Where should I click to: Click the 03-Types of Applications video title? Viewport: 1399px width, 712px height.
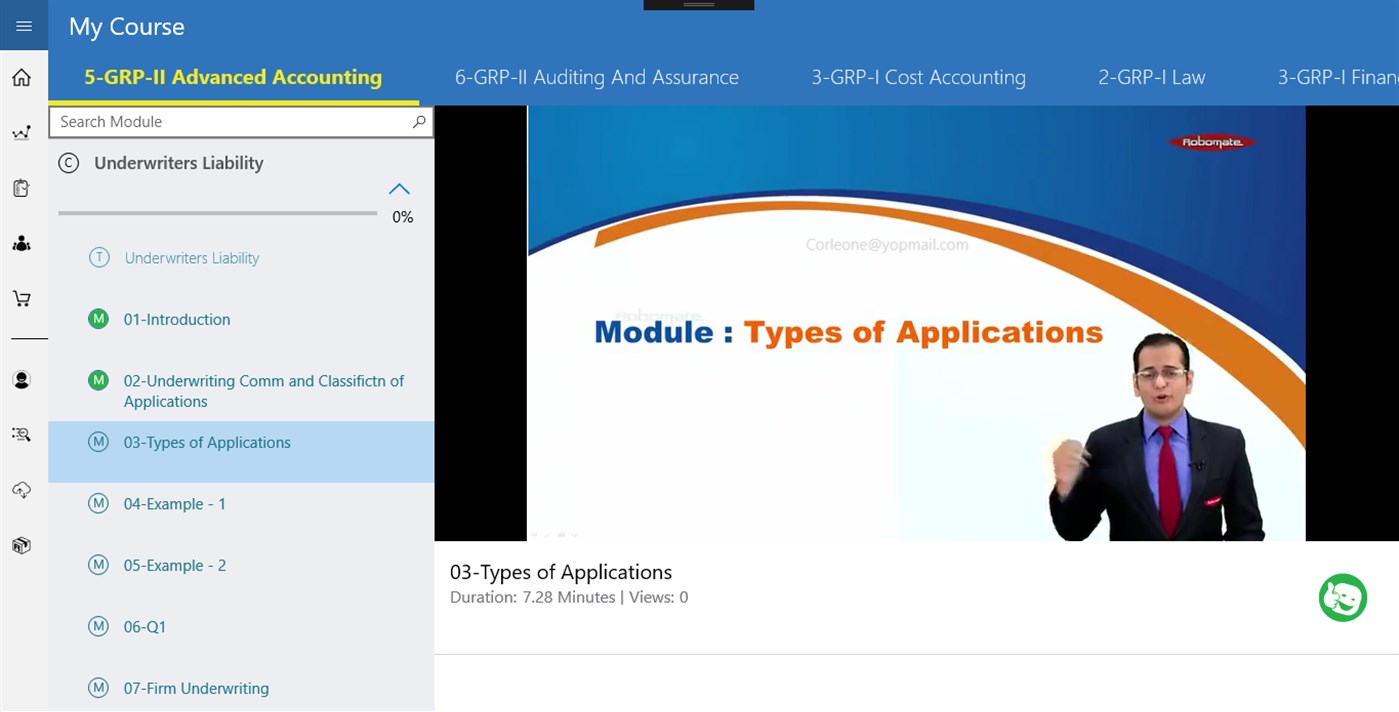[561, 572]
